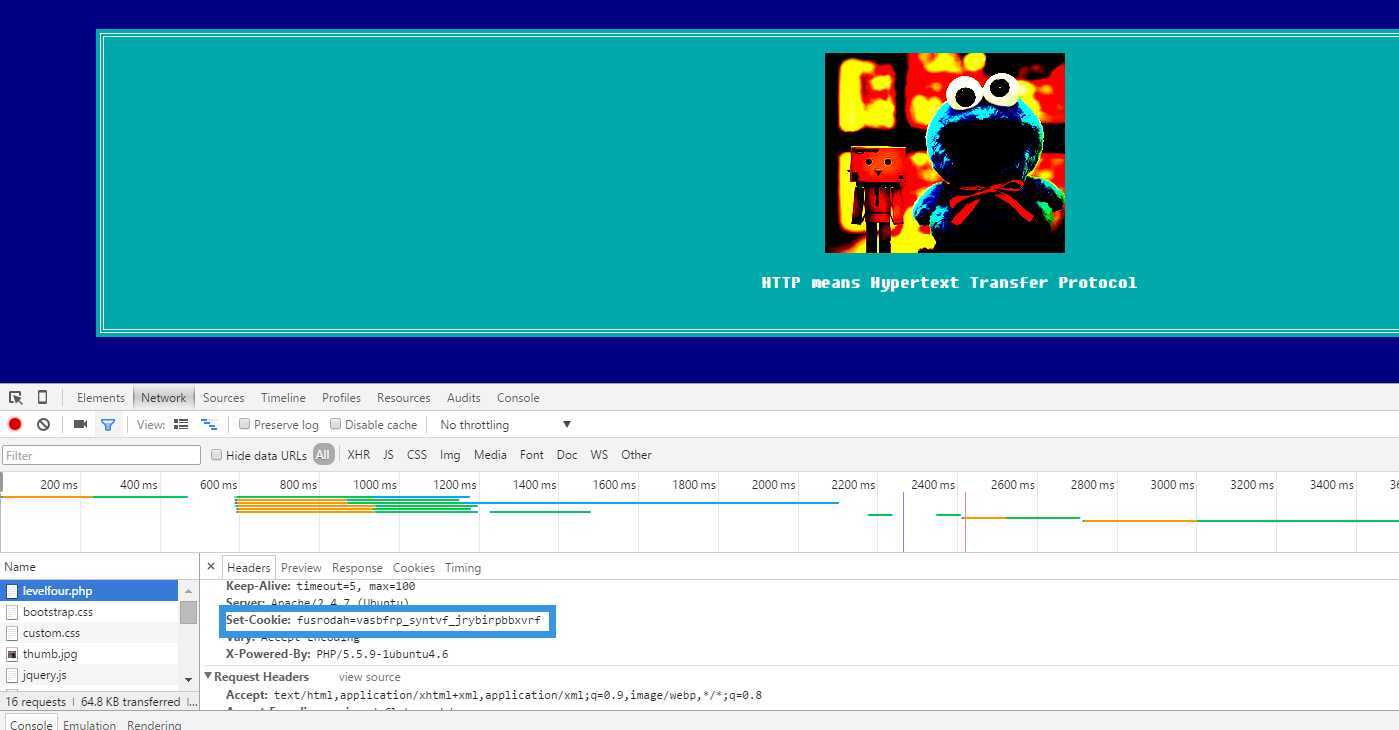This screenshot has height=730, width=1399.
Task: Click the X-Powered-By PHP header value
Action: point(382,654)
